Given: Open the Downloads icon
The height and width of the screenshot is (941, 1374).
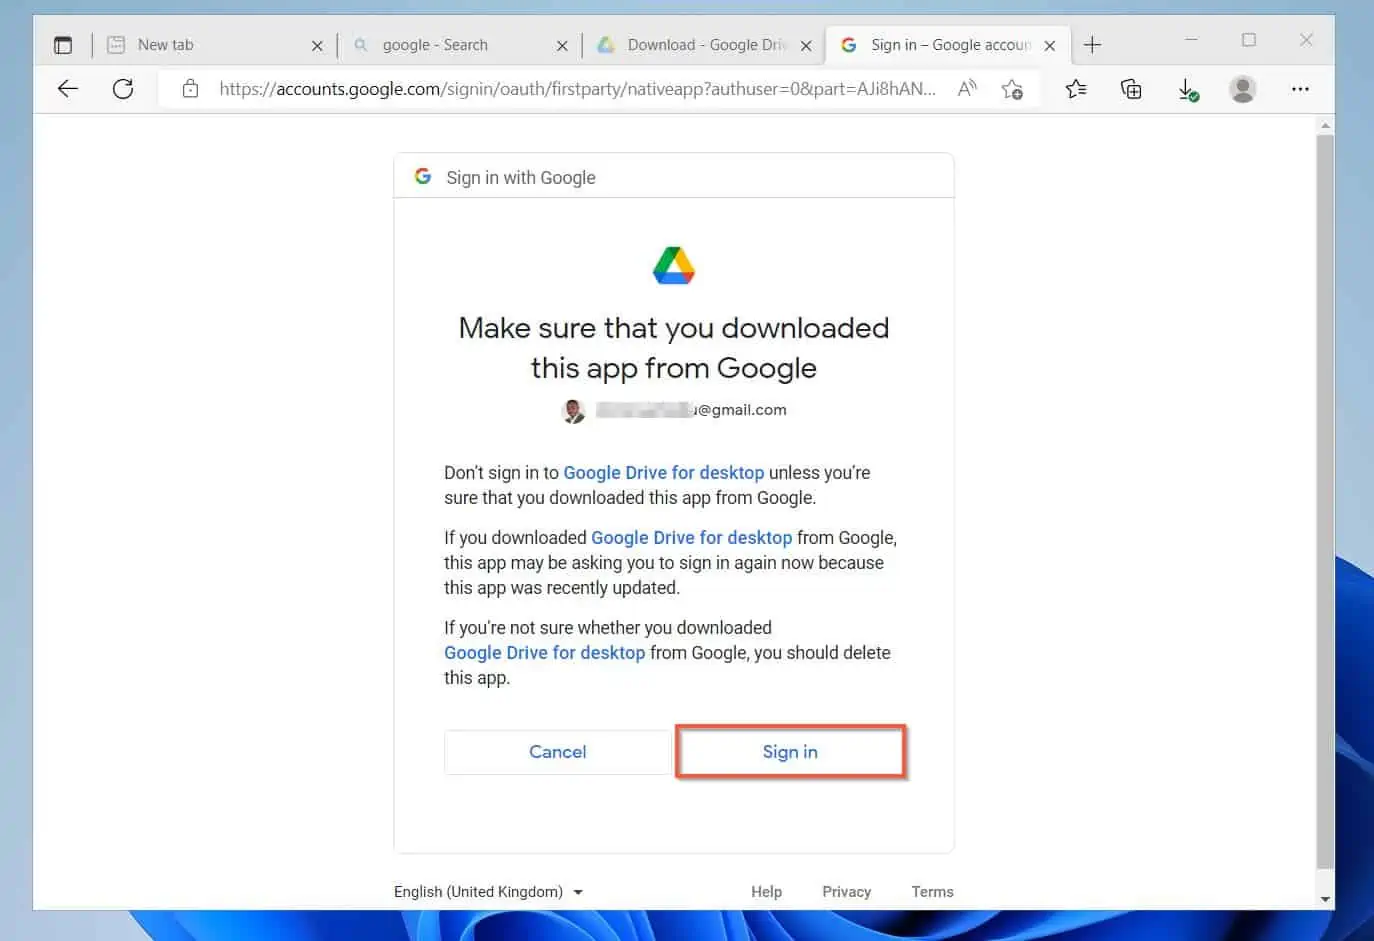Looking at the screenshot, I should pyautogui.click(x=1188, y=90).
